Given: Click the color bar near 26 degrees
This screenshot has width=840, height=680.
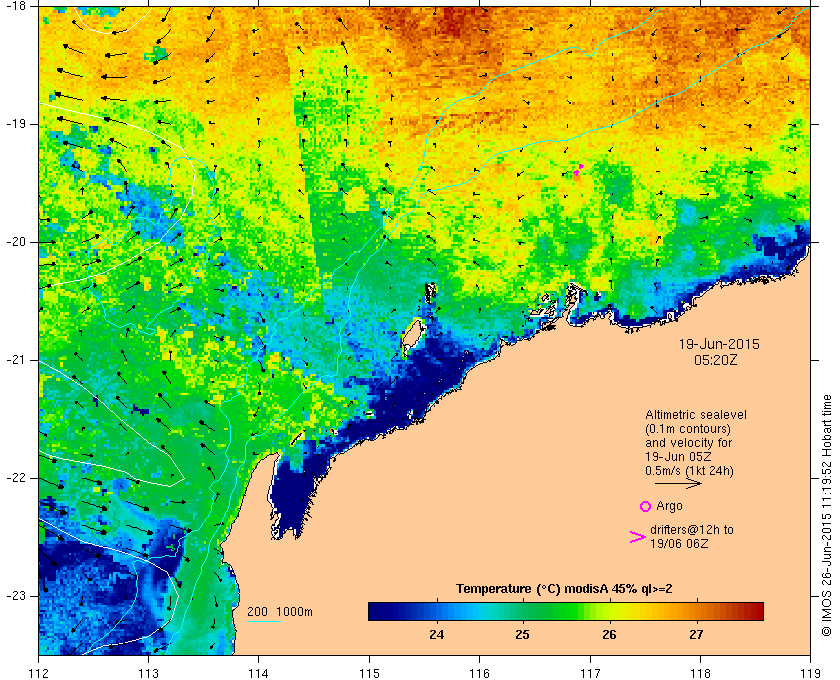Looking at the screenshot, I should tap(609, 611).
